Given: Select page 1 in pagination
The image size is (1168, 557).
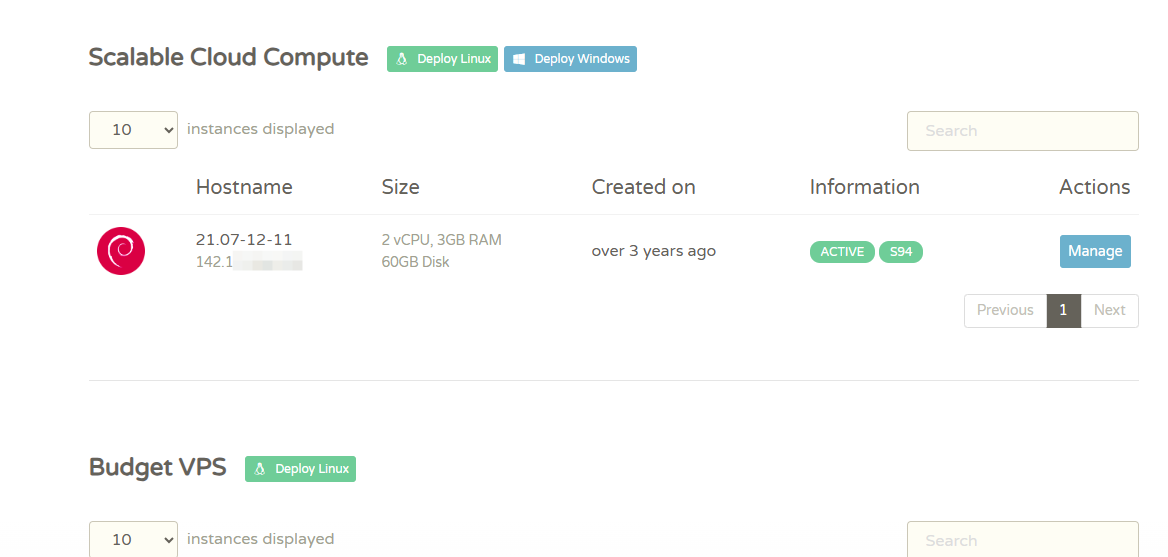Looking at the screenshot, I should 1063,310.
